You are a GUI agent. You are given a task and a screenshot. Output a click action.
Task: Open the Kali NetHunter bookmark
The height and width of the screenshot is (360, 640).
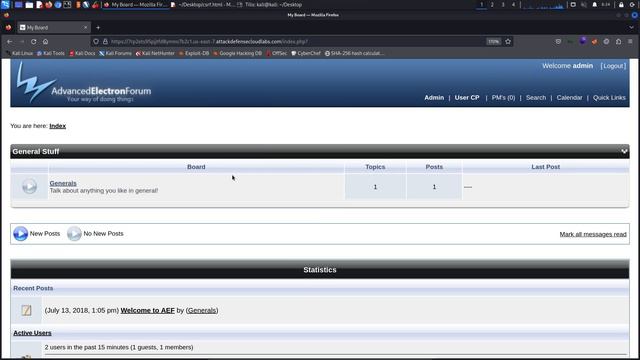click(x=155, y=53)
